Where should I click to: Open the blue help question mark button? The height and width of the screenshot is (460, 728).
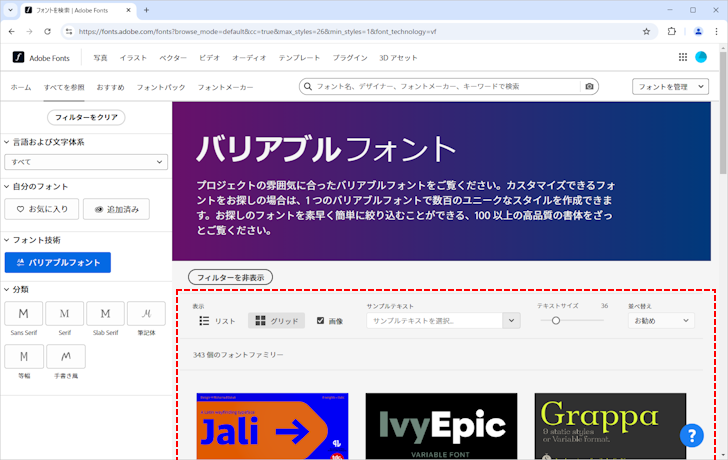click(x=692, y=435)
